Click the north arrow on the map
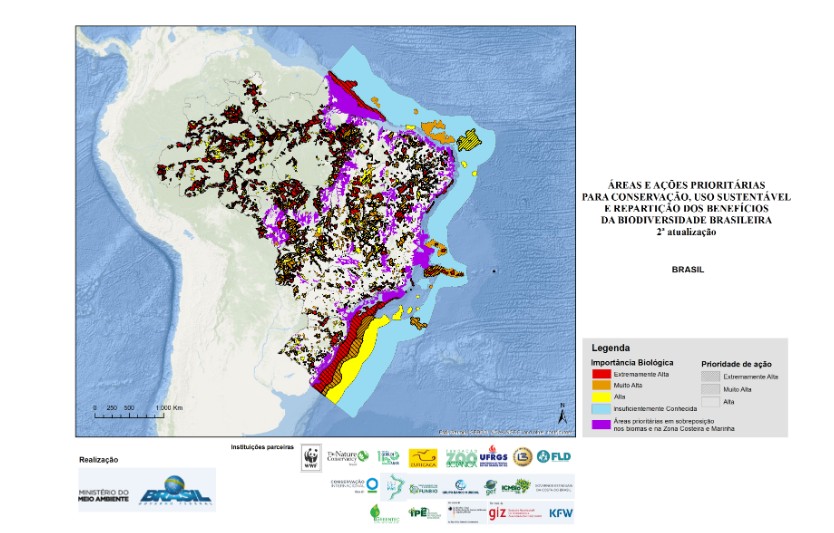 point(563,414)
